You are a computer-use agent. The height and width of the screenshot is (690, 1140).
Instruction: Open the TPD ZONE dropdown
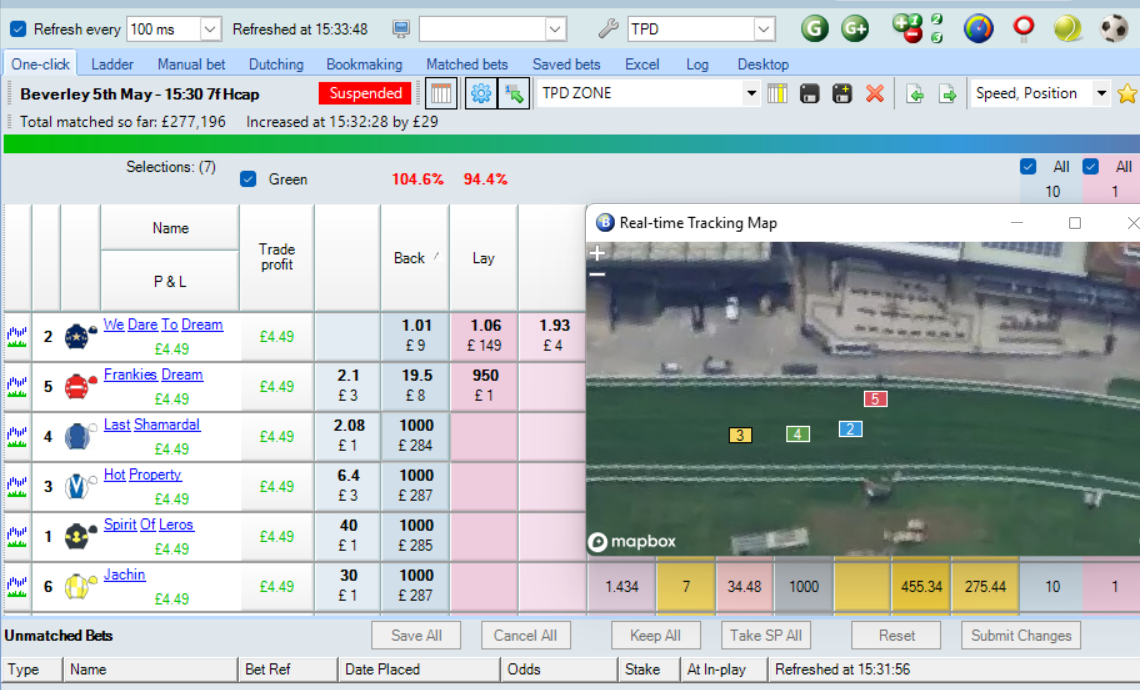click(x=751, y=94)
